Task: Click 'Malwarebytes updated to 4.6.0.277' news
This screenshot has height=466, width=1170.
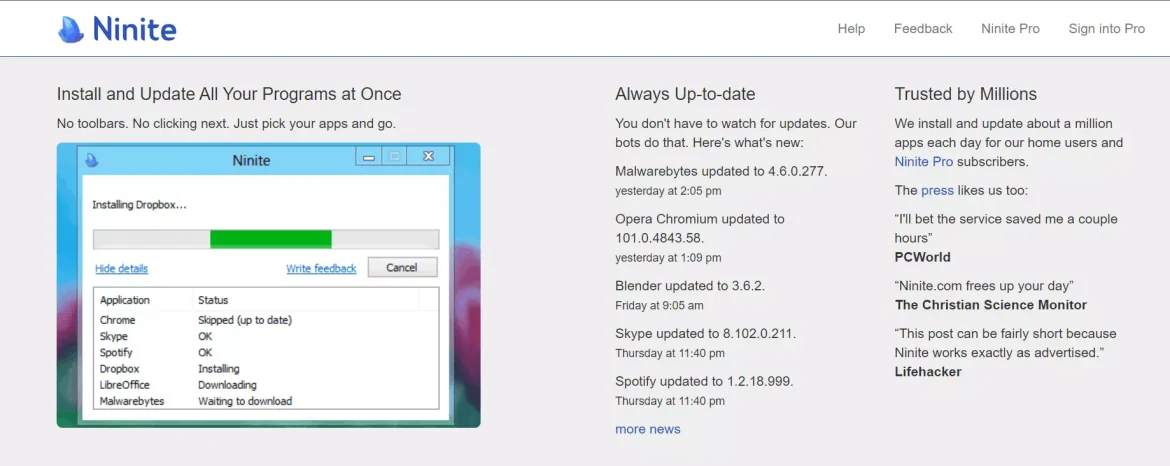Action: 721,171
